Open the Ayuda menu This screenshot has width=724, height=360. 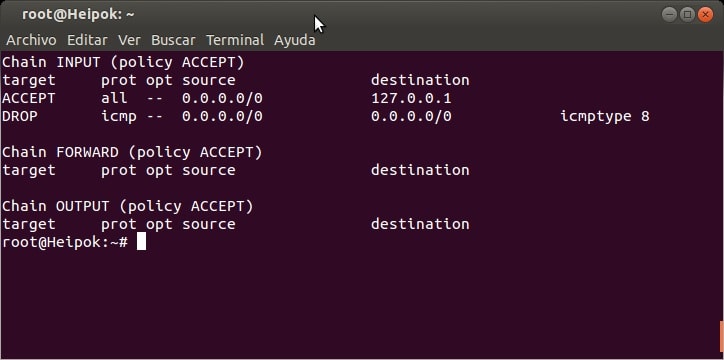[295, 40]
